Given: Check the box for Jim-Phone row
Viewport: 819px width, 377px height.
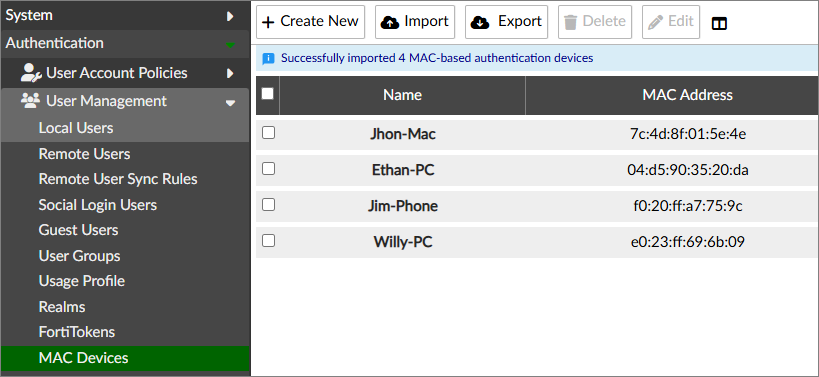Looking at the screenshot, I should (x=268, y=205).
